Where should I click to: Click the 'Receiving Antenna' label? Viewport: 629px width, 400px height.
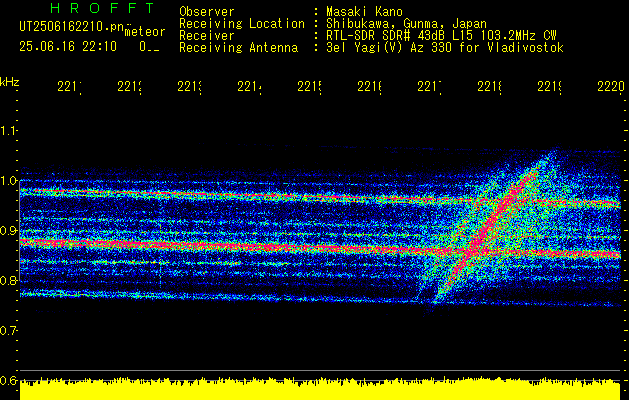pyautogui.click(x=238, y=48)
